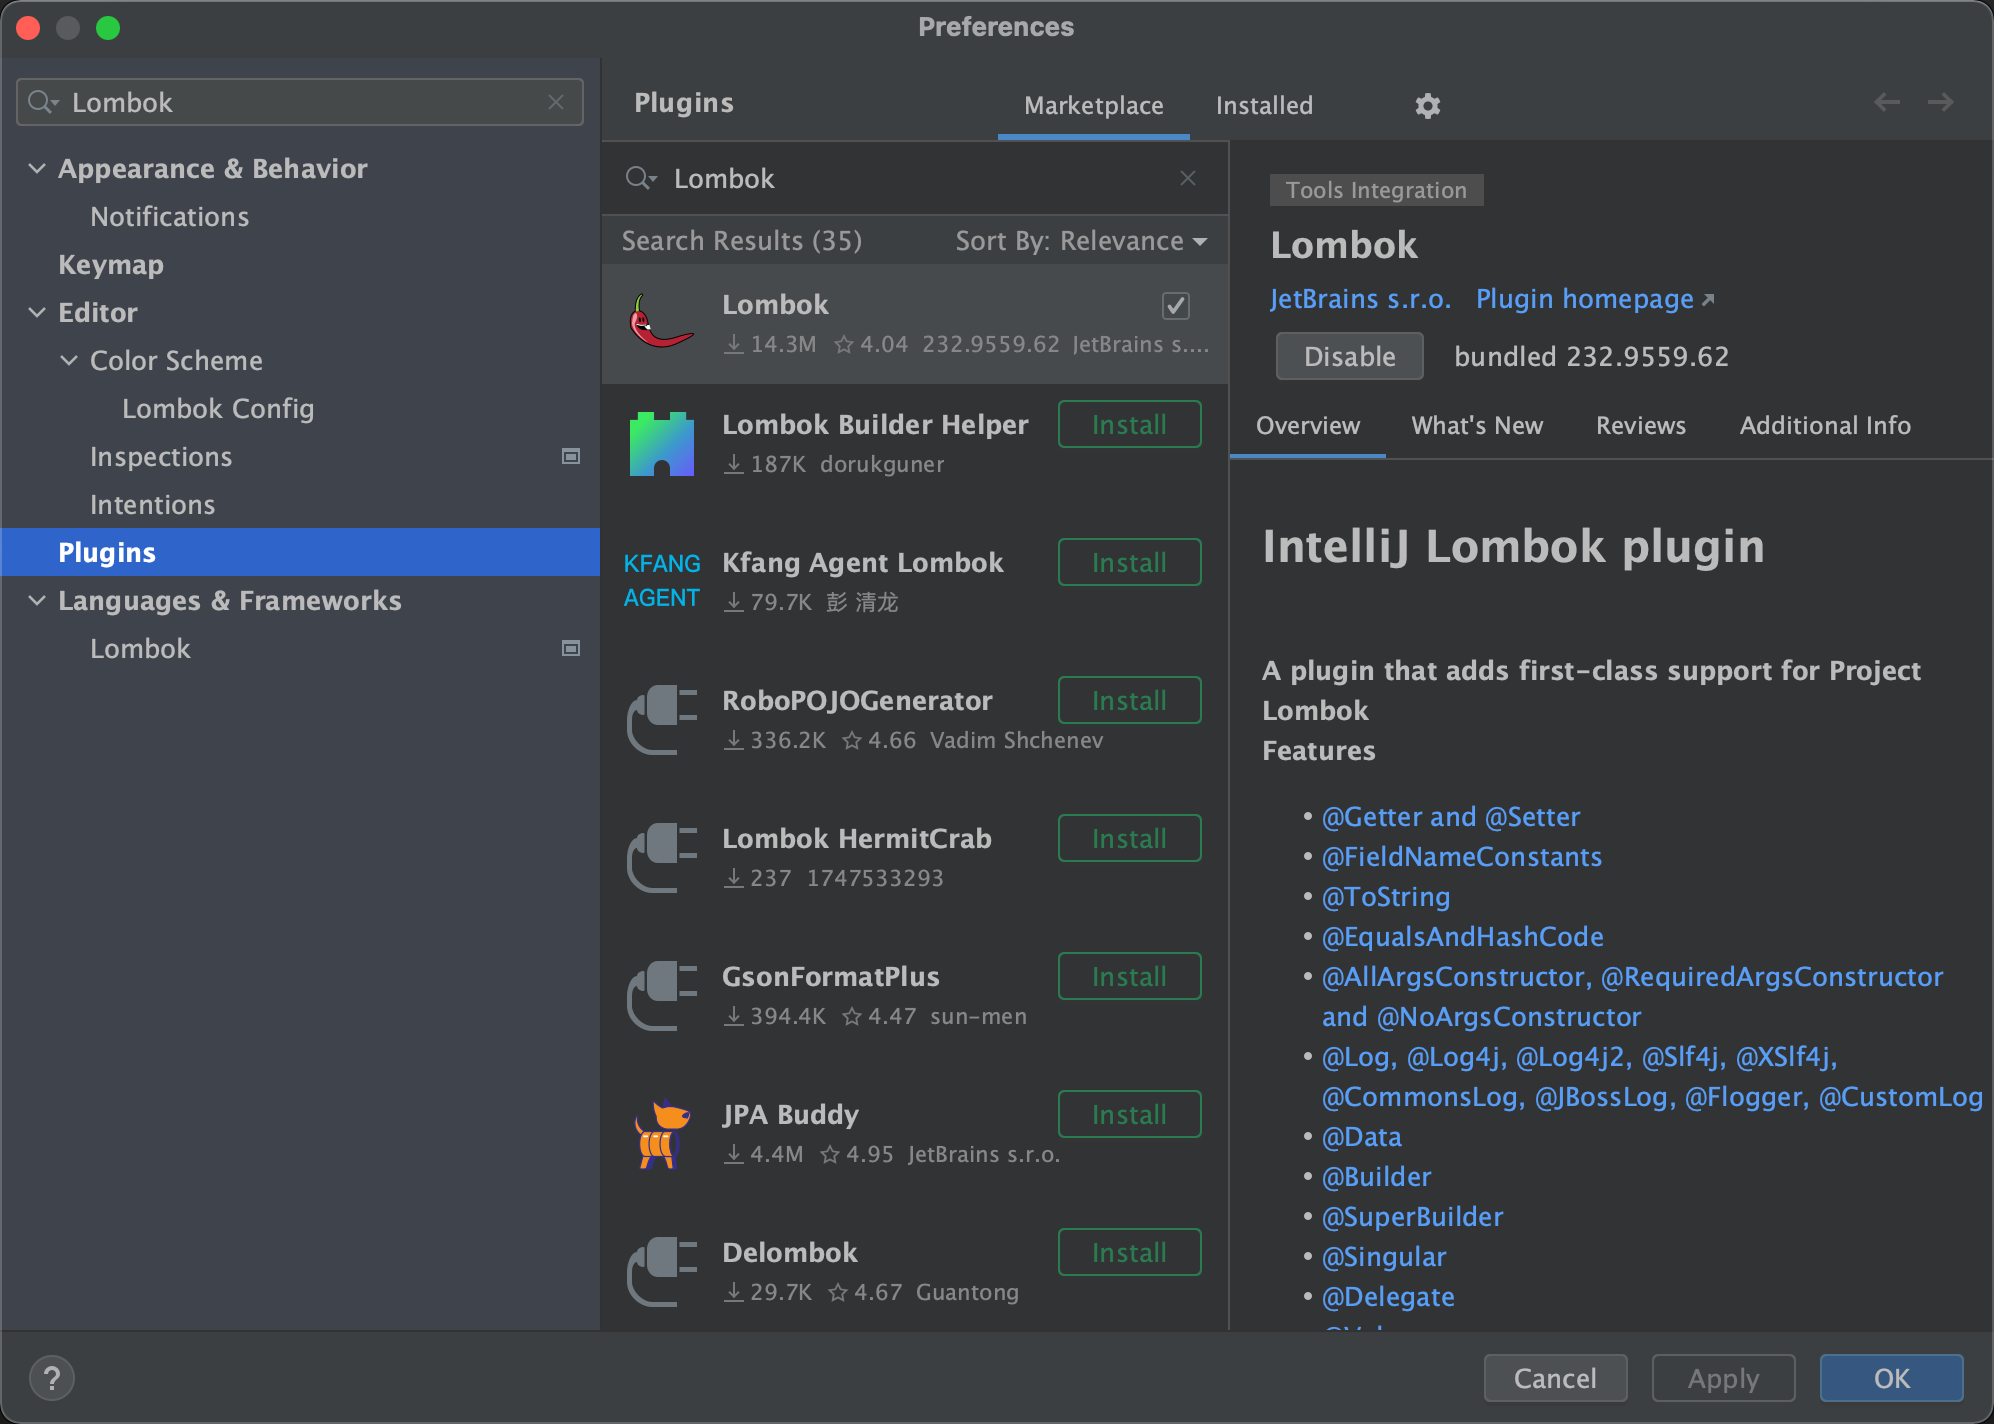Click project-level marker icon beside Inspections
The image size is (1994, 1424).
point(571,456)
